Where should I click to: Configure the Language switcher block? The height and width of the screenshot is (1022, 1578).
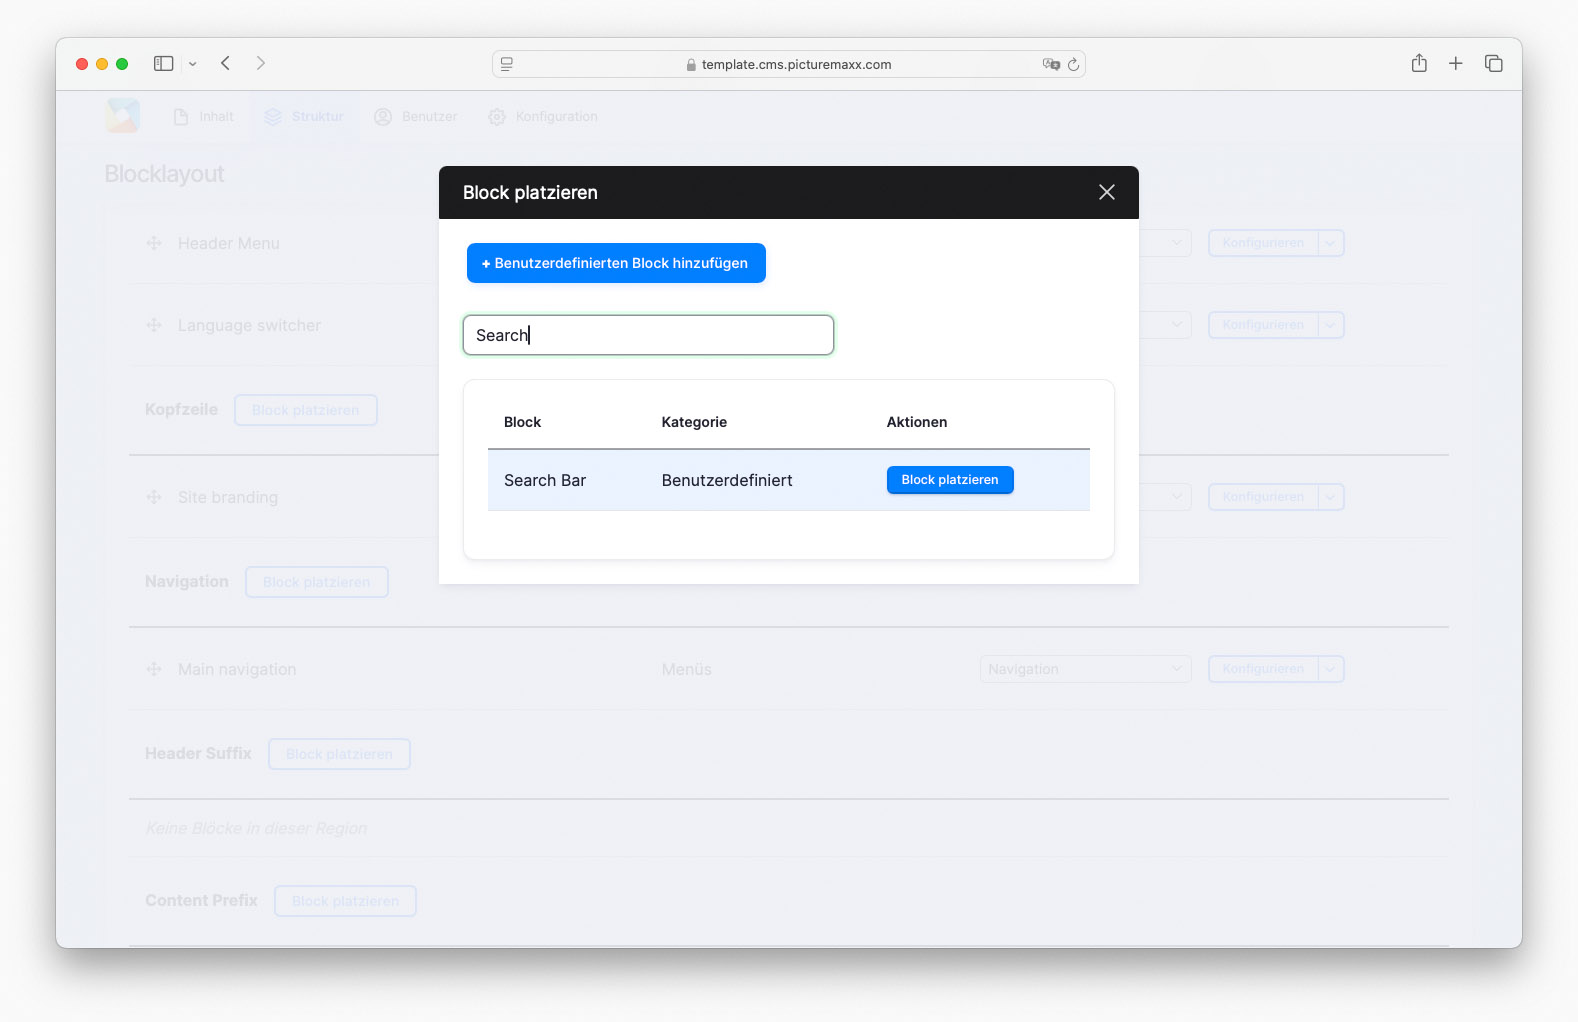pos(1263,325)
